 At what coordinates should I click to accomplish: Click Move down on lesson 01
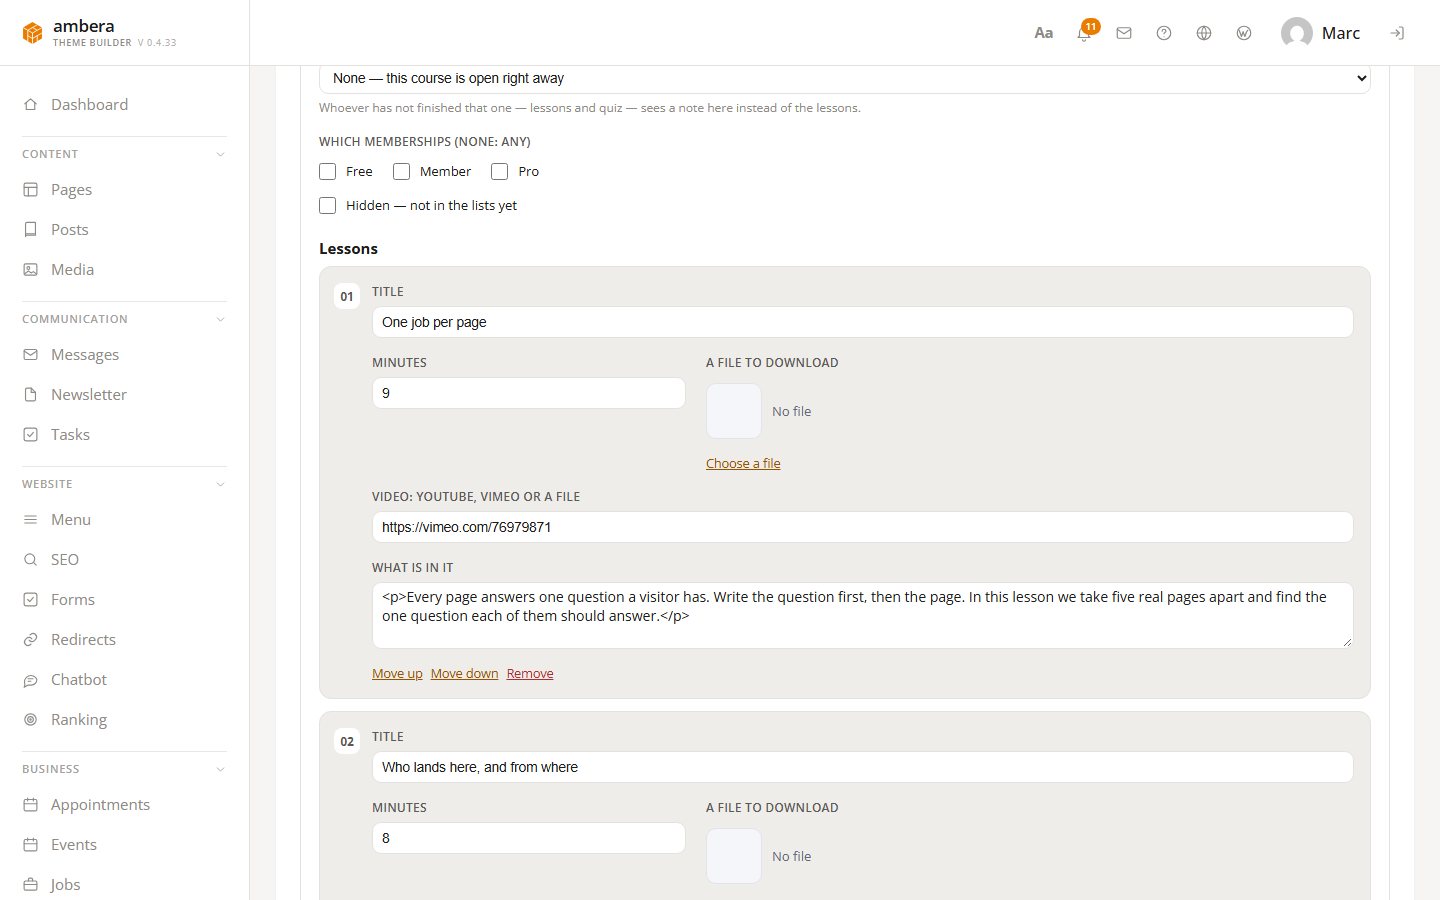coord(464,673)
